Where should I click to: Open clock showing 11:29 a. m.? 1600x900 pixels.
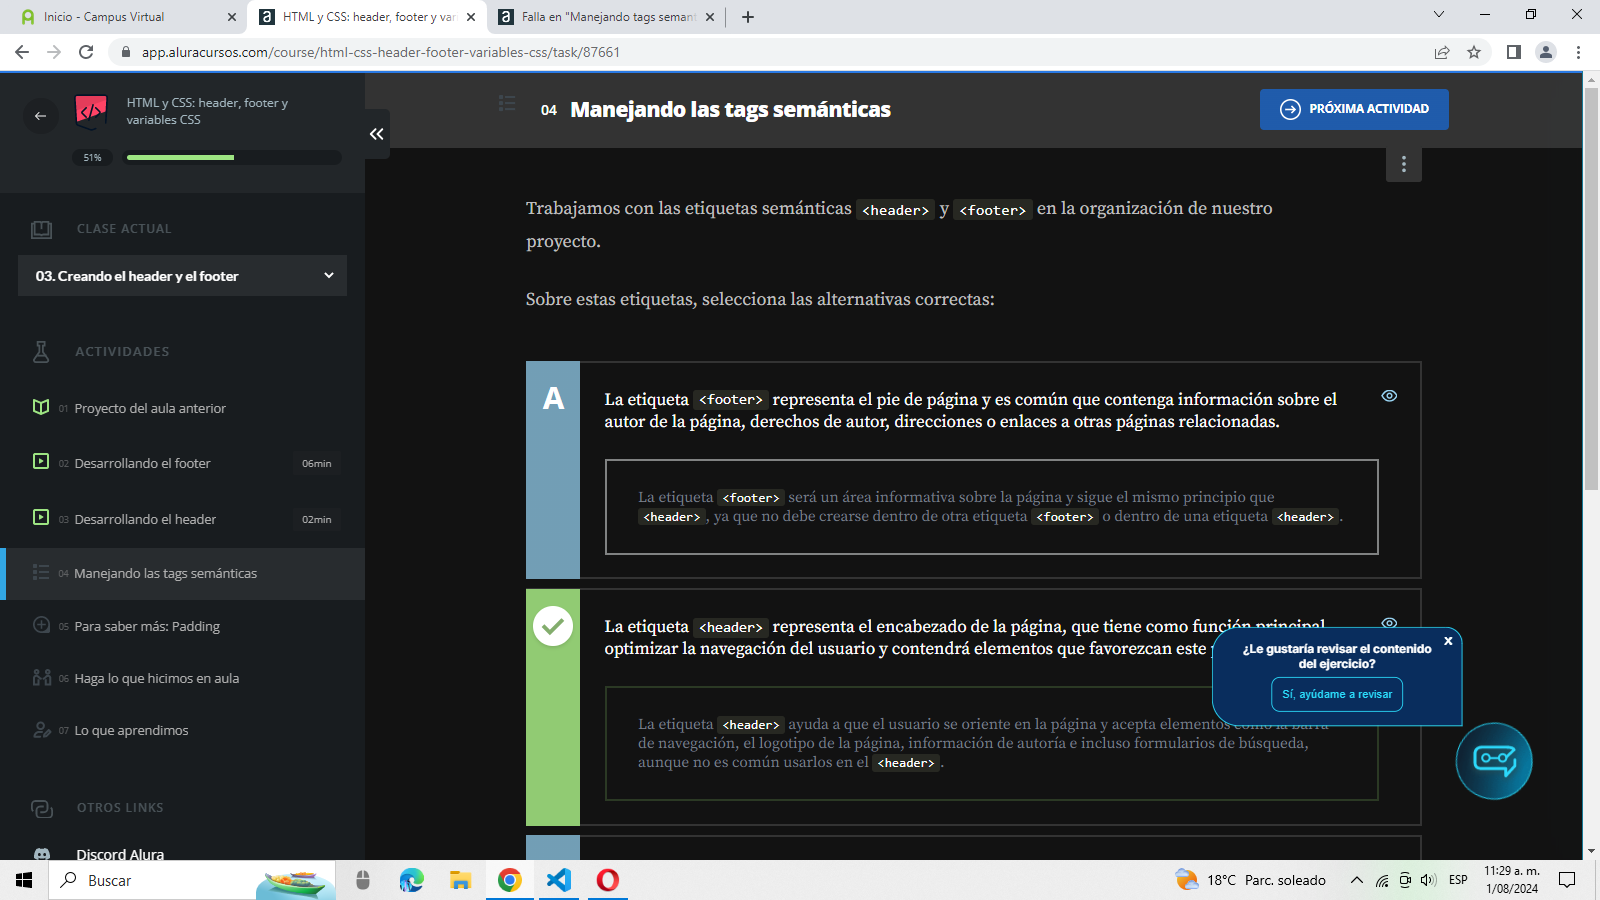(1512, 880)
